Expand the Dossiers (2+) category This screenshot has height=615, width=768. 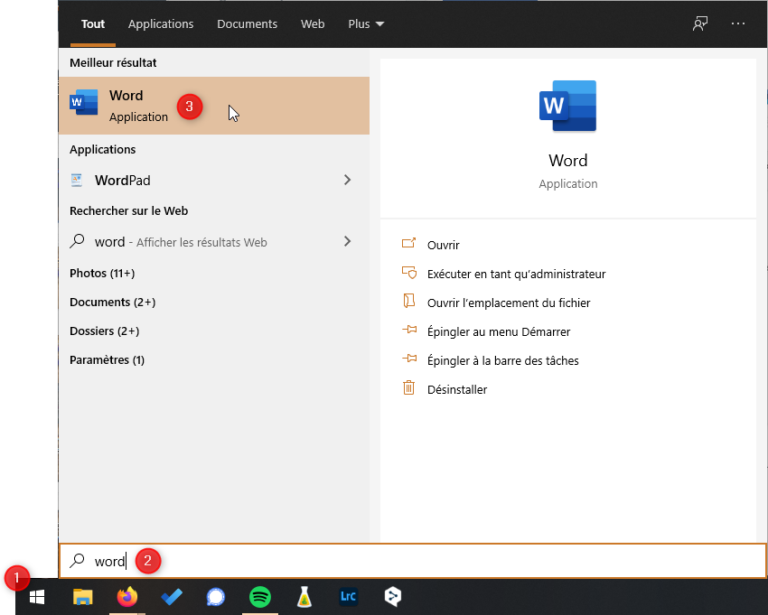pos(104,331)
